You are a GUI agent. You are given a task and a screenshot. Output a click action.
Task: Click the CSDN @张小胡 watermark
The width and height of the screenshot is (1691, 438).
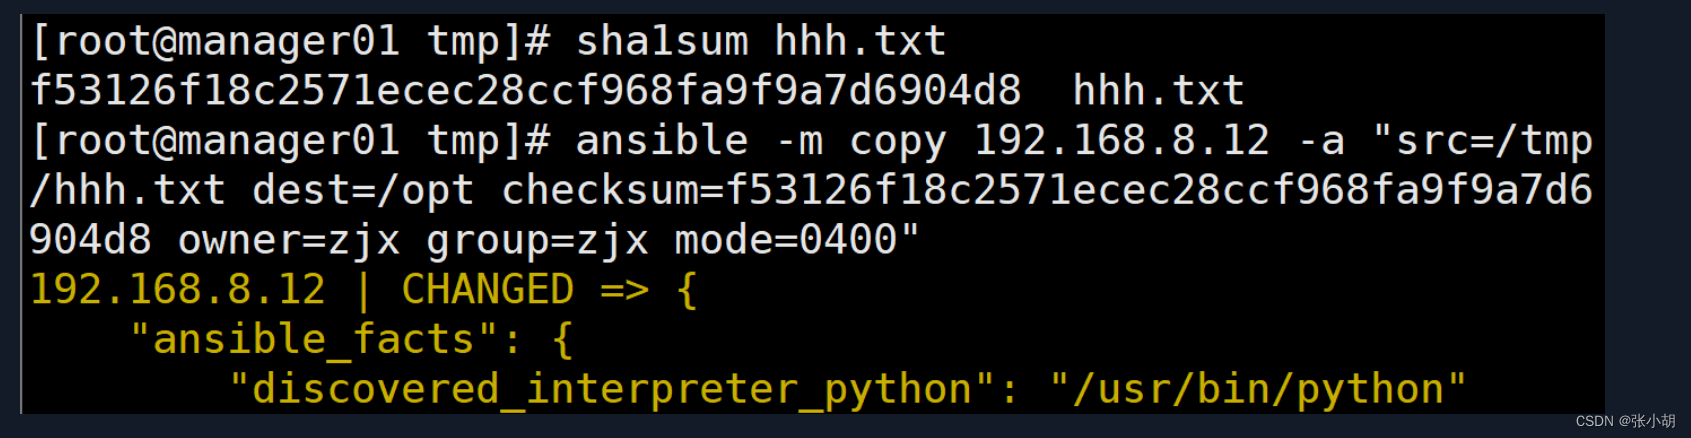1625,421
